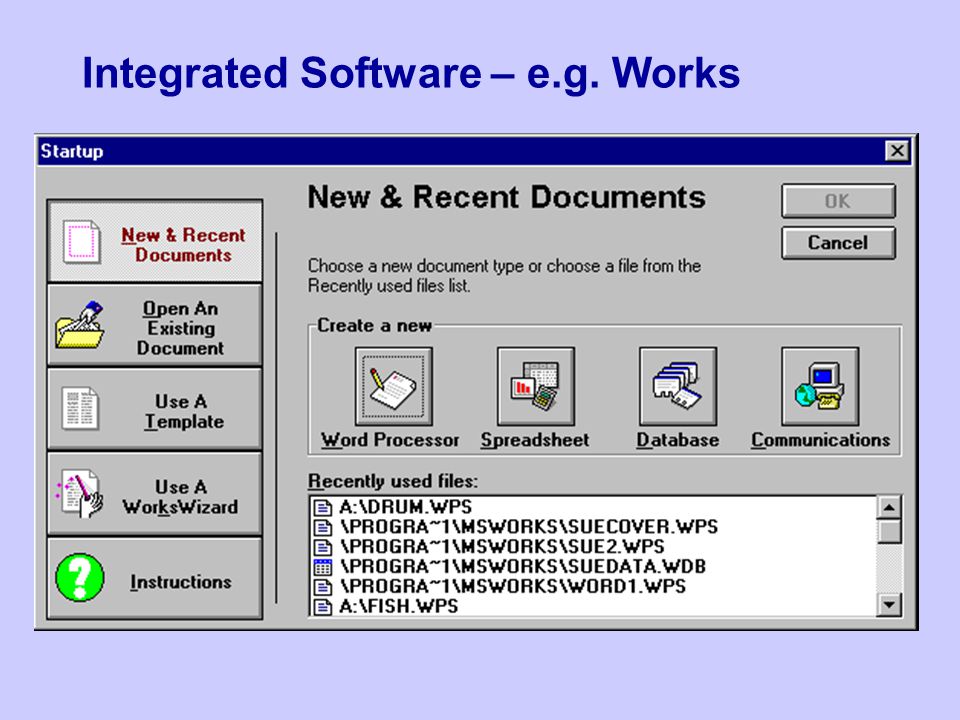Create a new Database icon
The width and height of the screenshot is (960, 720).
[x=678, y=386]
